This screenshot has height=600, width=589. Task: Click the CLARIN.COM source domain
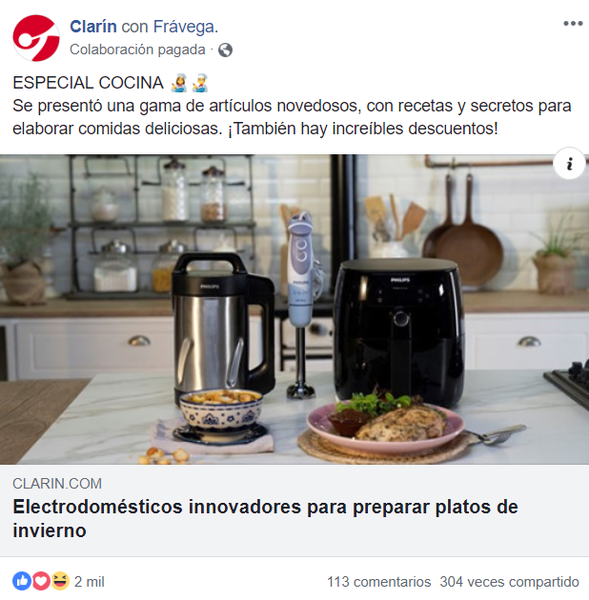(57, 484)
